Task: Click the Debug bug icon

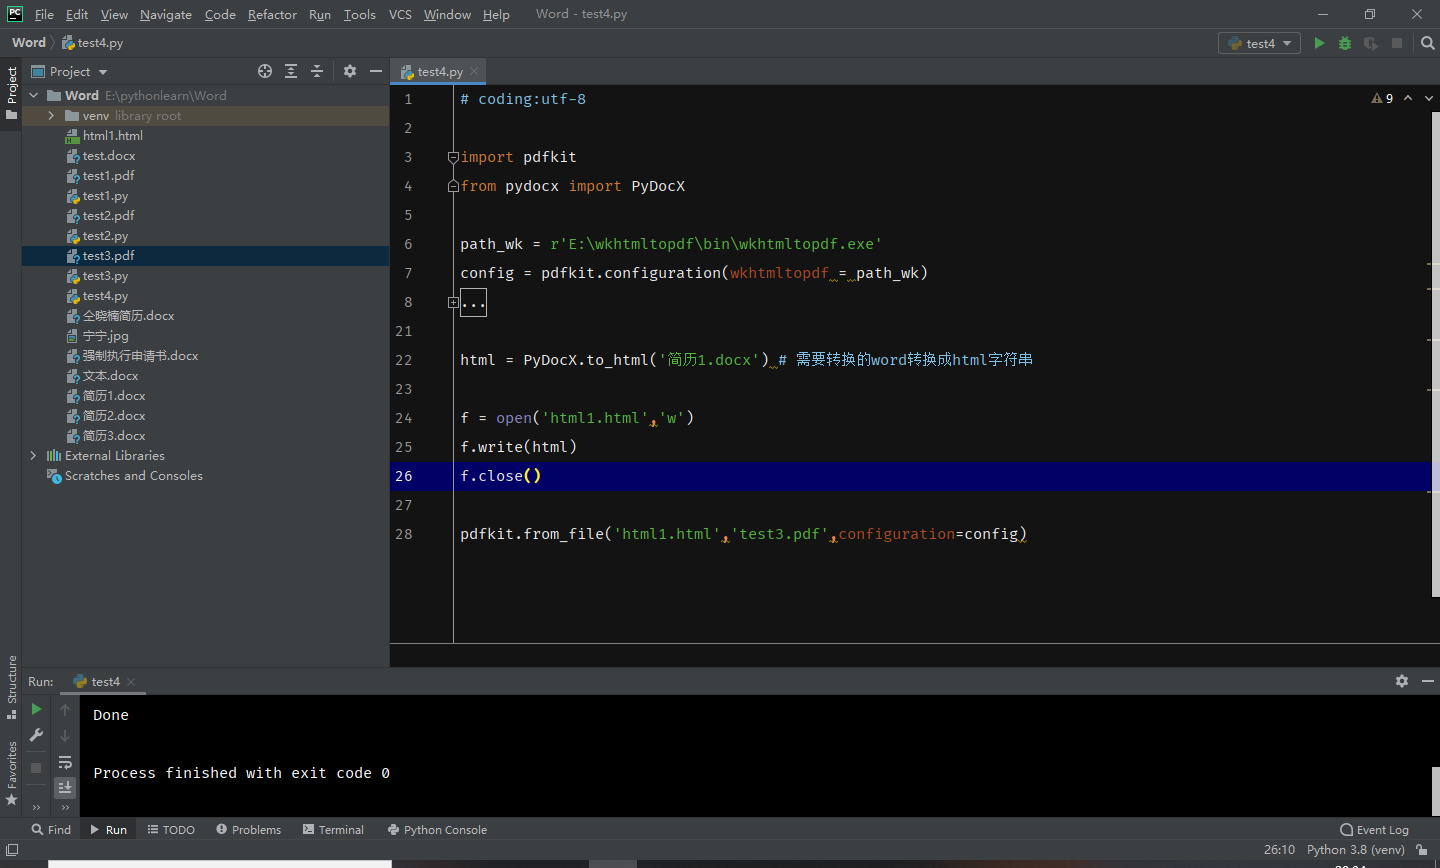Action: [1345, 43]
